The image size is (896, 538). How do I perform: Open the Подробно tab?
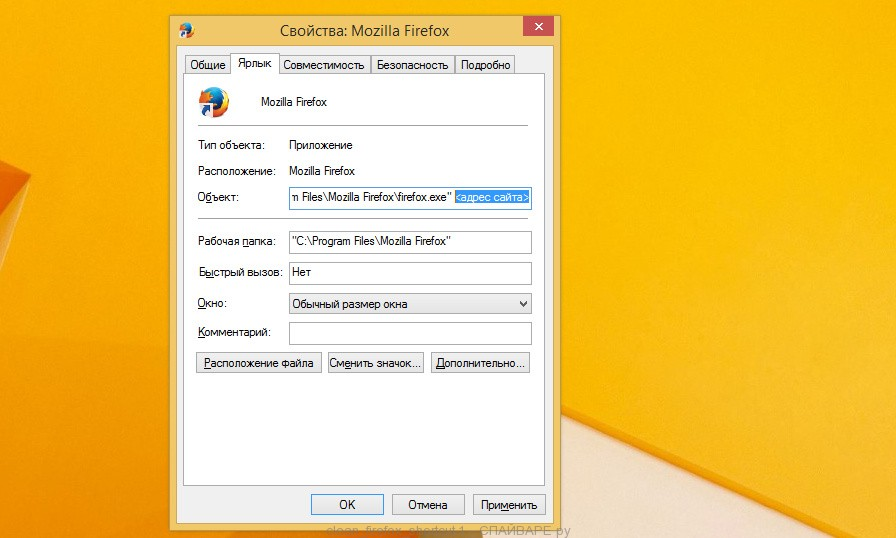[486, 65]
